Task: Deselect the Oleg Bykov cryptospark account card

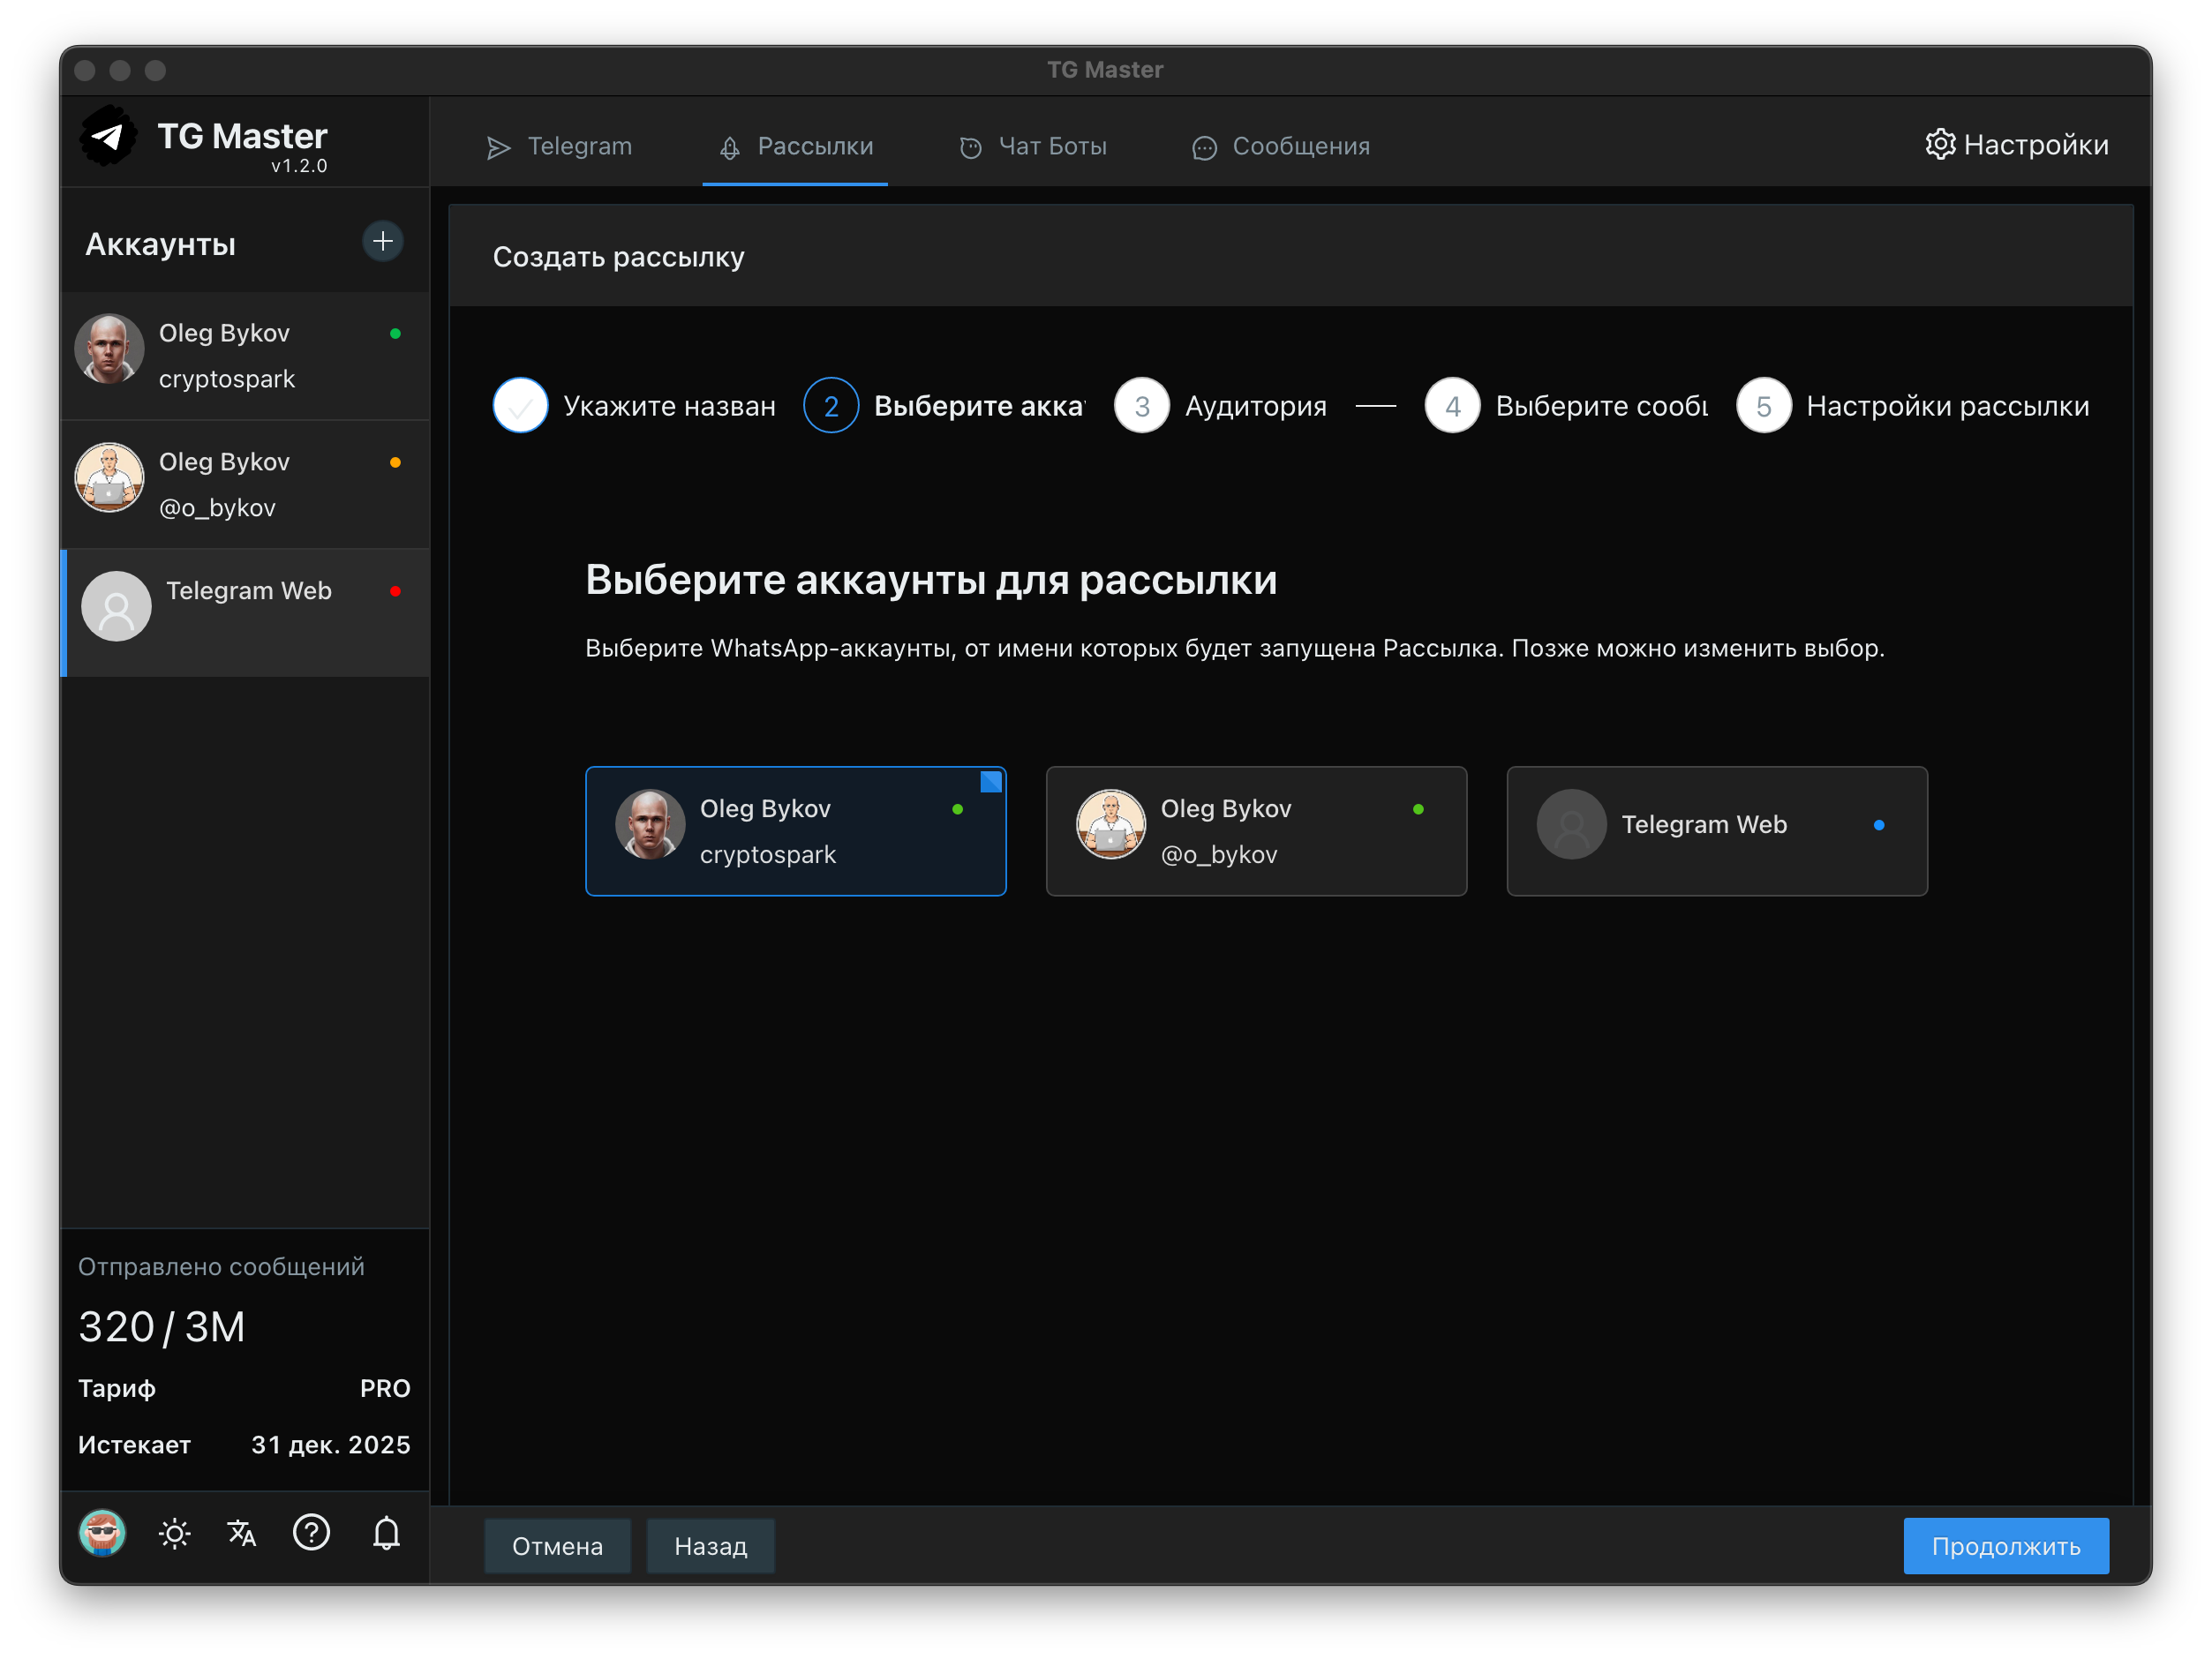Action: click(795, 831)
